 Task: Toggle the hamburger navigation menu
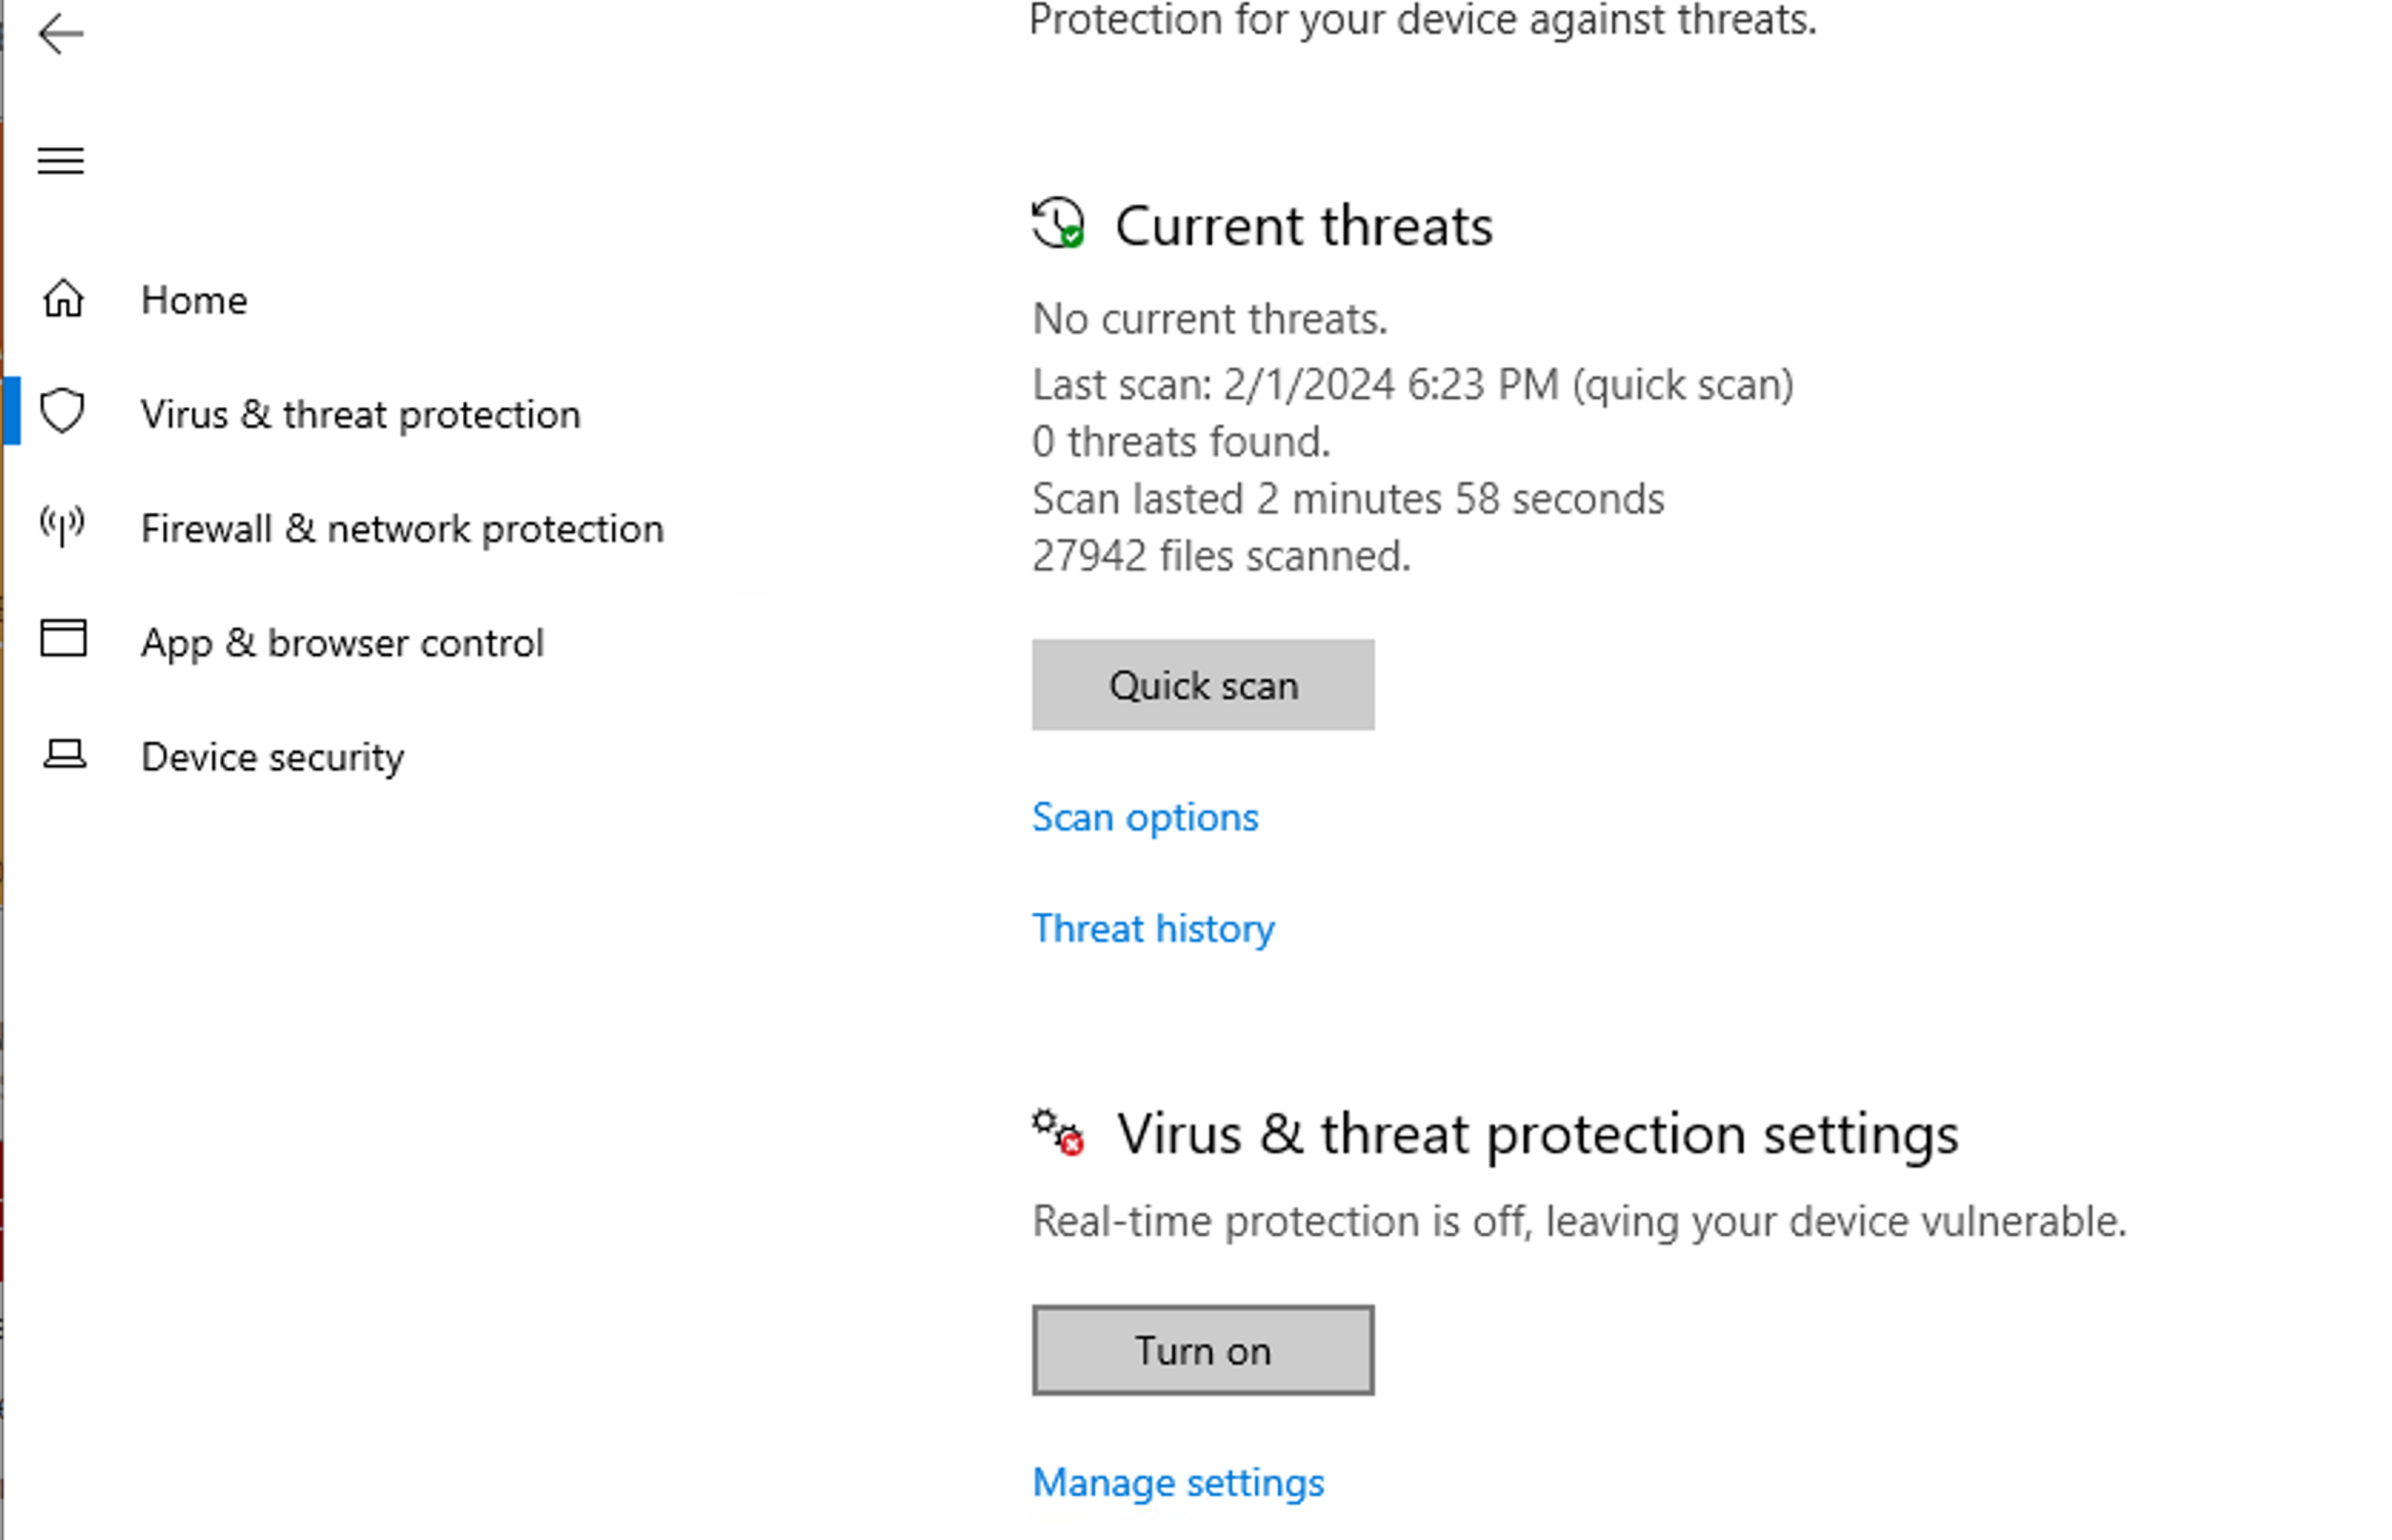pyautogui.click(x=60, y=161)
